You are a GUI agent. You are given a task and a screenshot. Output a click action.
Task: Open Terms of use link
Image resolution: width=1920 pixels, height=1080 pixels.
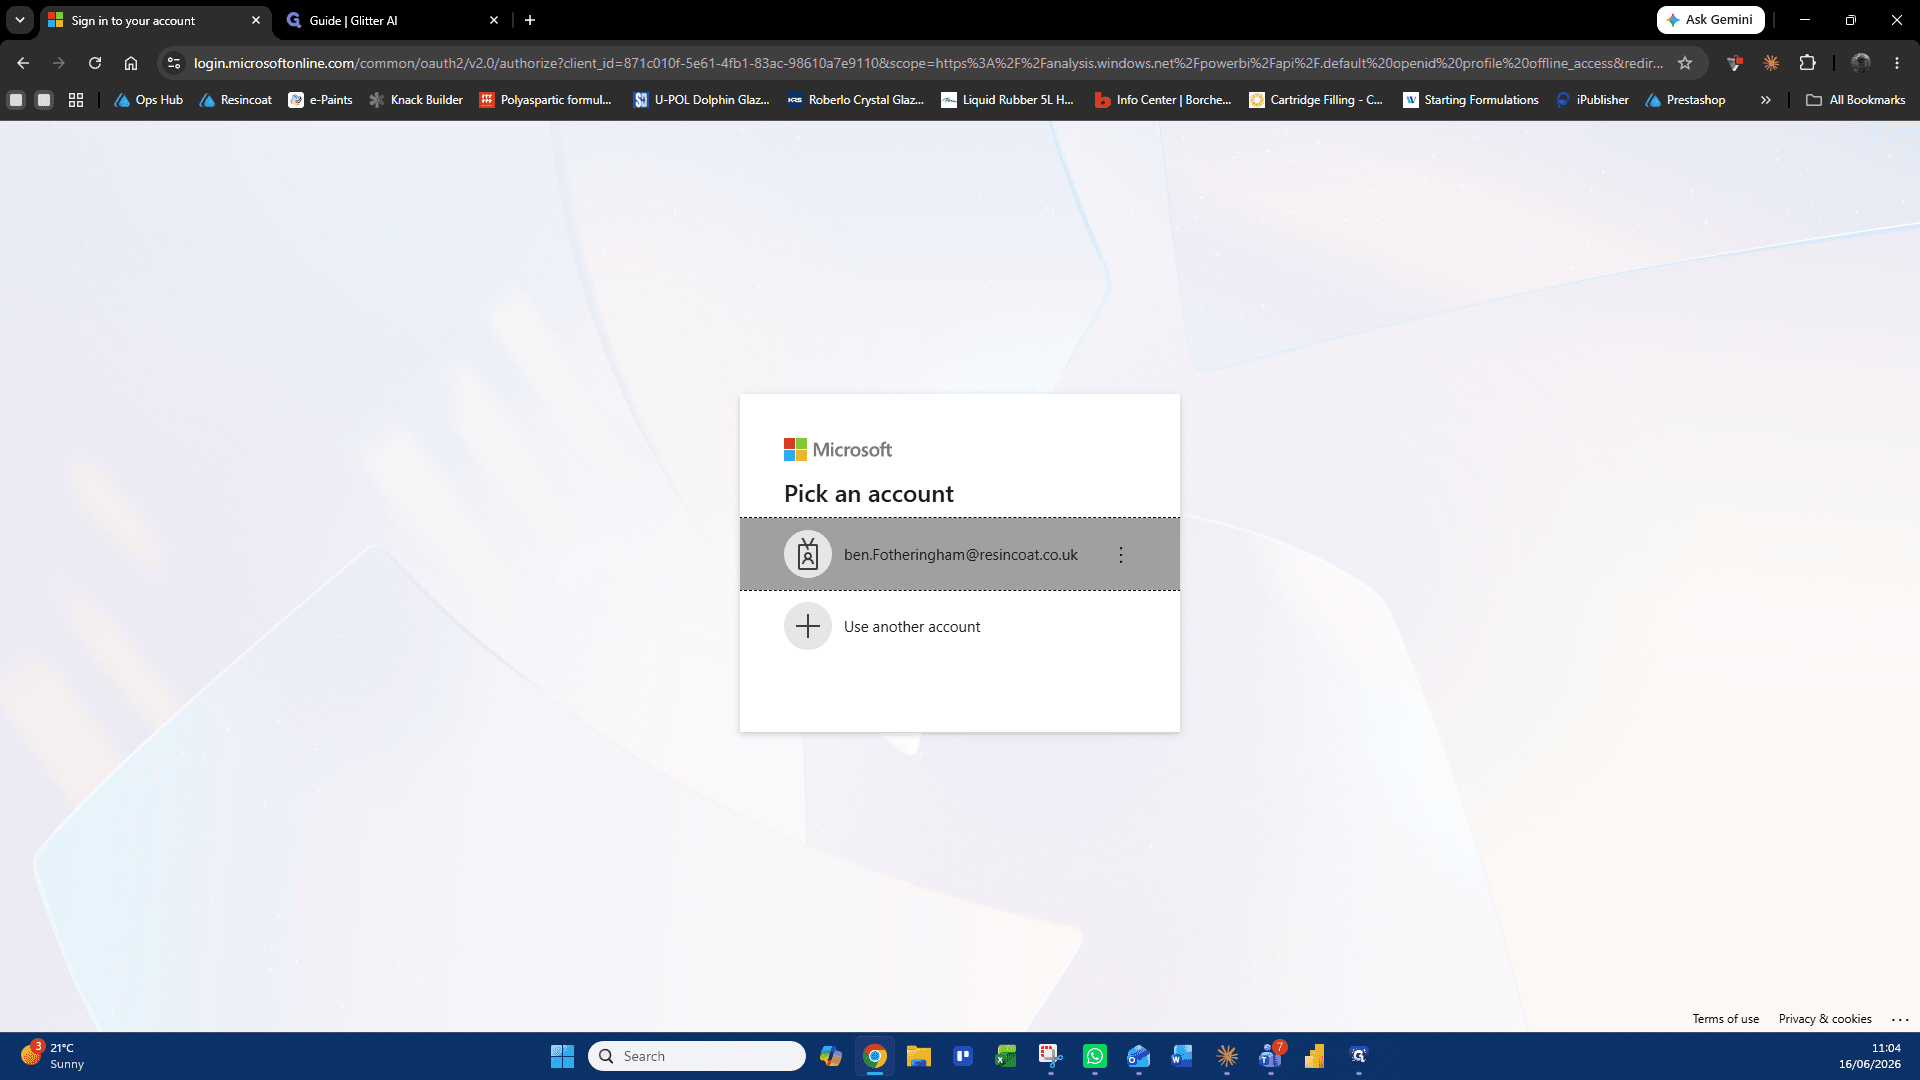[1725, 1019]
